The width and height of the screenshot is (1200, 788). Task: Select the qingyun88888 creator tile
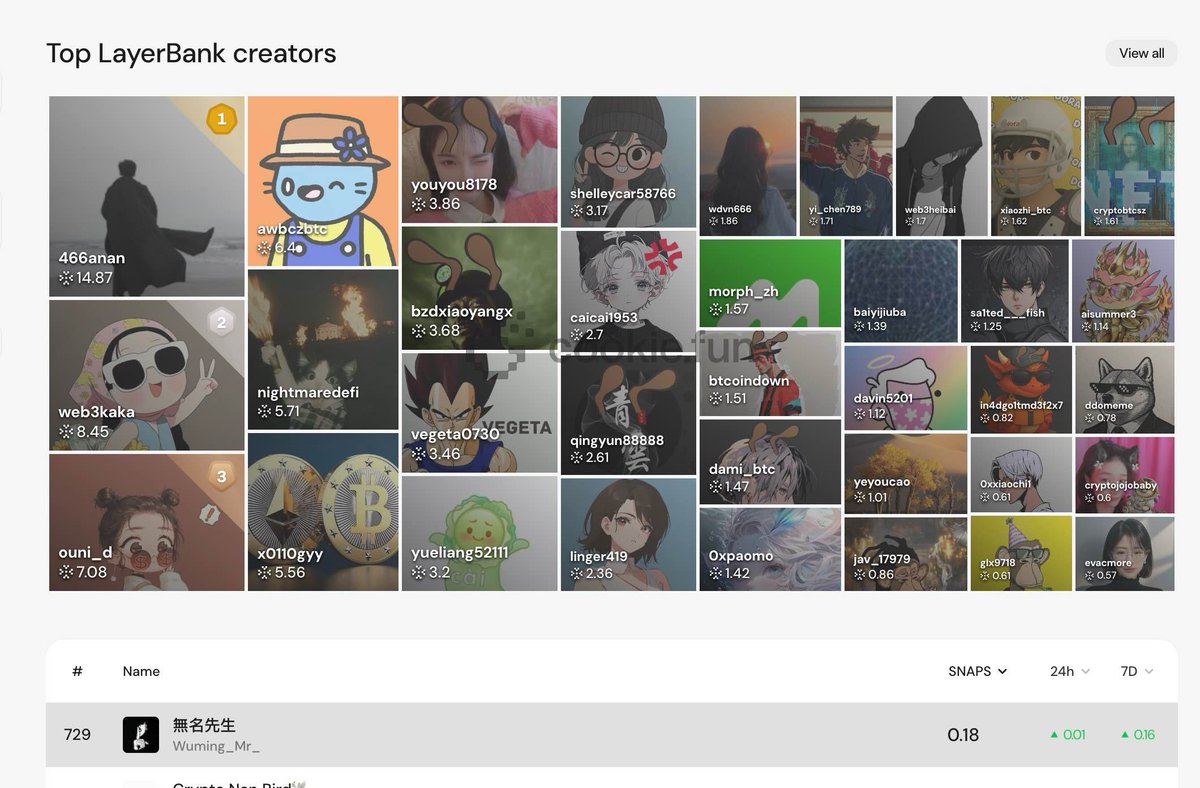(628, 415)
